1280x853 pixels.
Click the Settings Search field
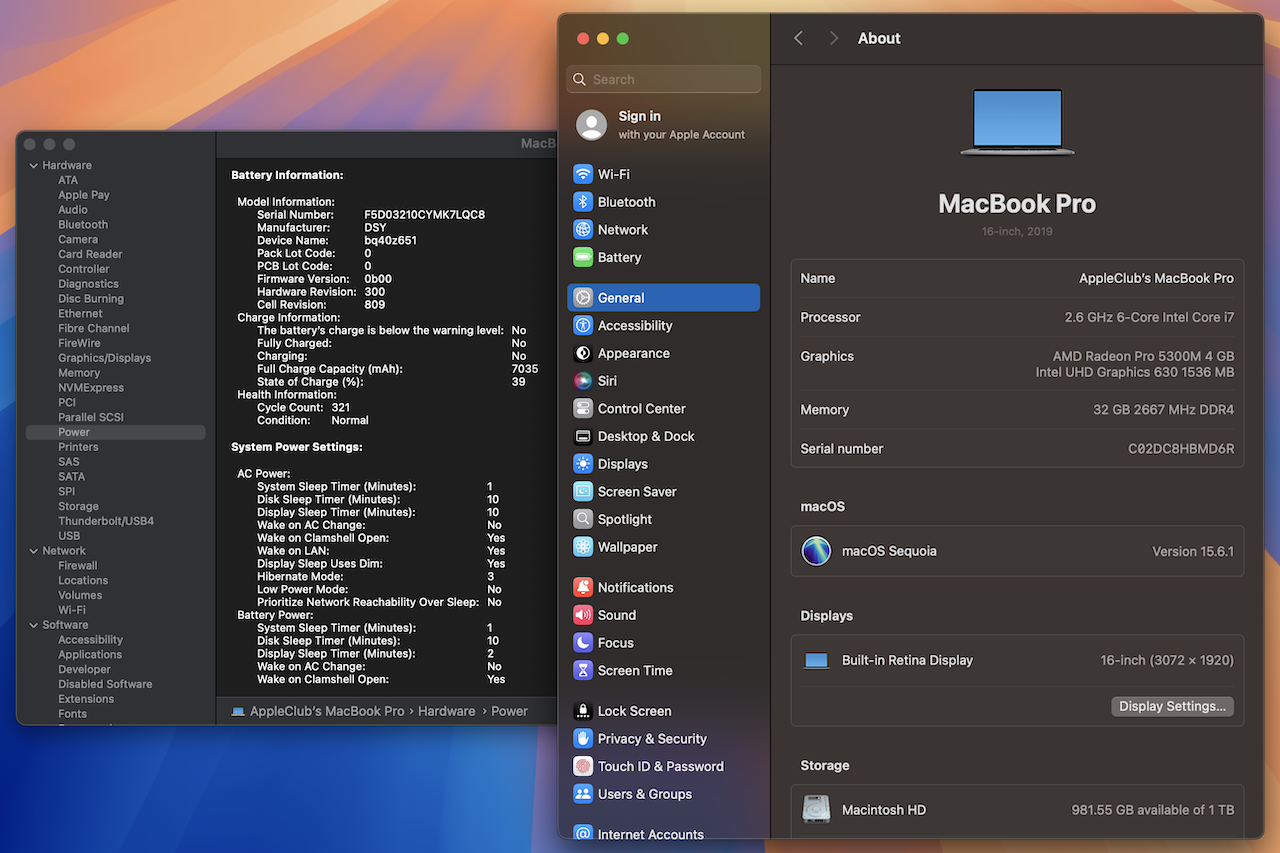click(x=664, y=79)
